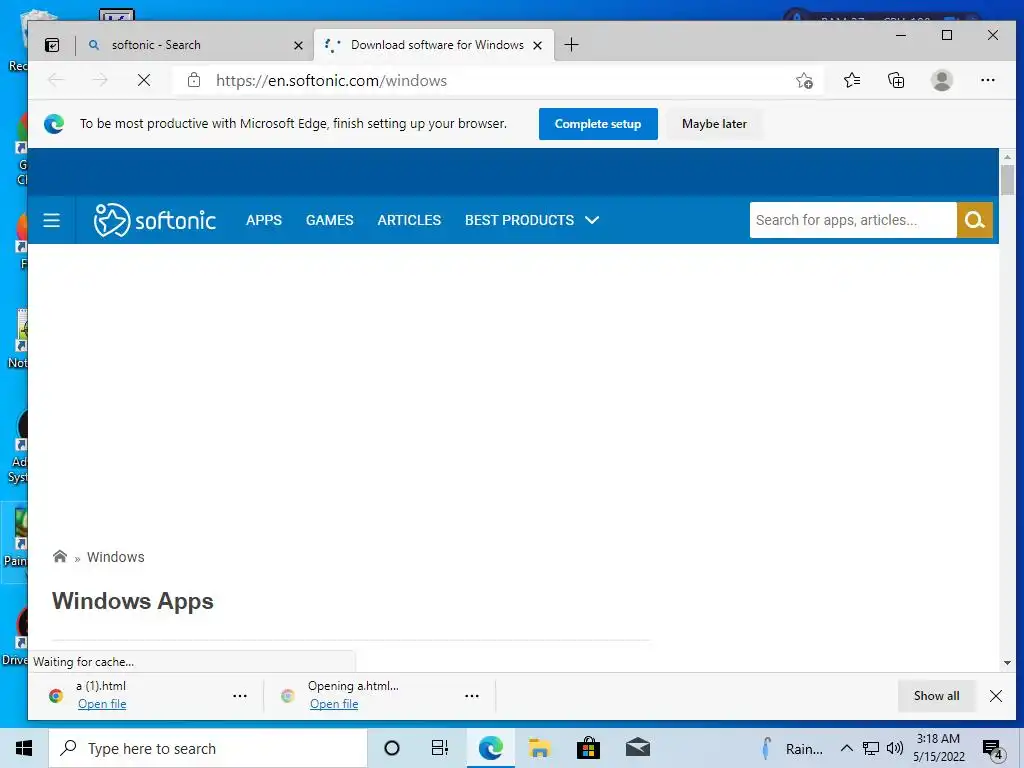Open the Edge profile avatar

click(941, 80)
